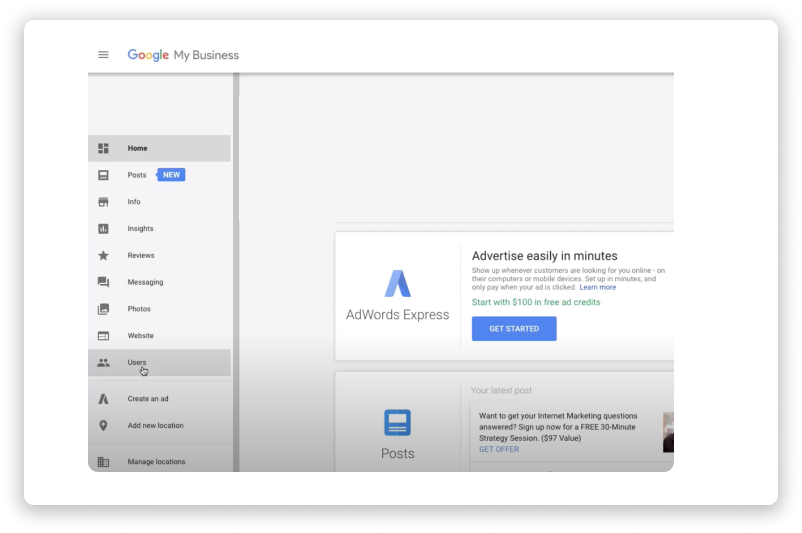Screen dimensions: 802x533
Task: Click the Google My Business logo
Action: click(x=183, y=55)
